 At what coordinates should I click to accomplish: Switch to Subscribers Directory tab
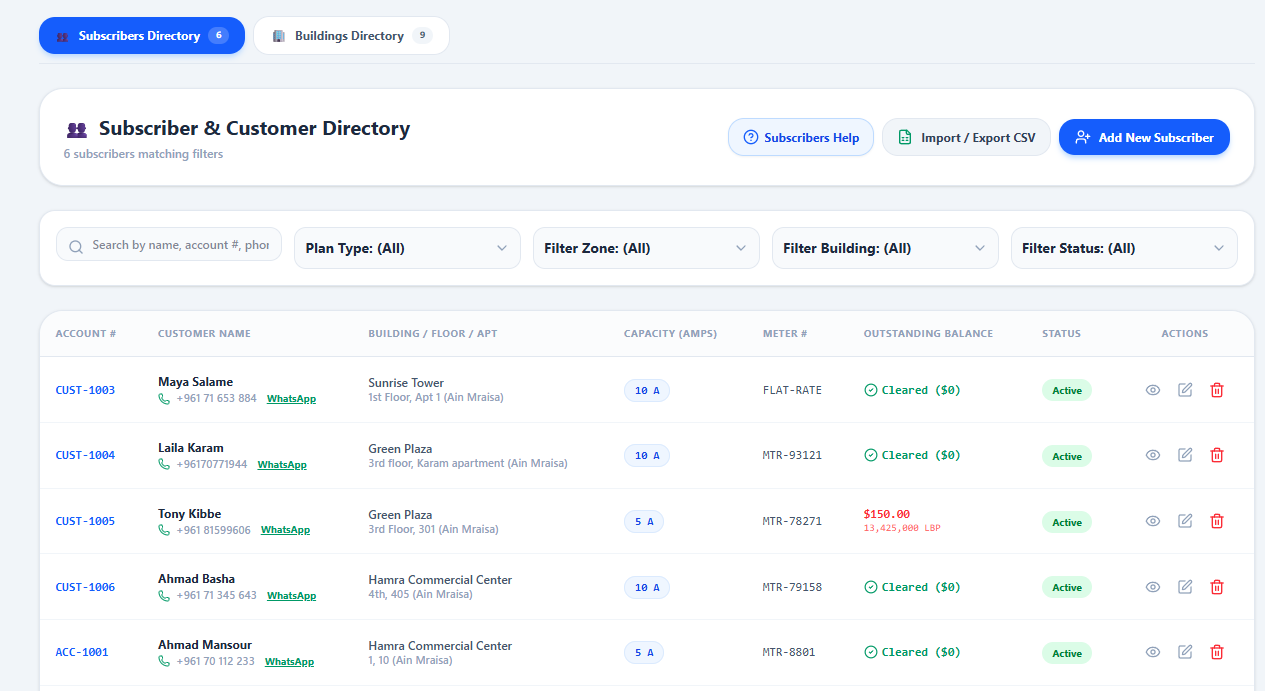point(142,36)
